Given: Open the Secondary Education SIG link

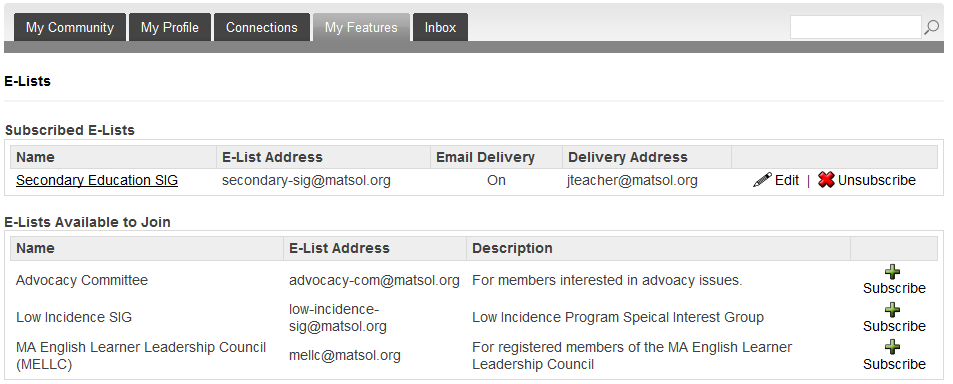Looking at the screenshot, I should pos(97,180).
